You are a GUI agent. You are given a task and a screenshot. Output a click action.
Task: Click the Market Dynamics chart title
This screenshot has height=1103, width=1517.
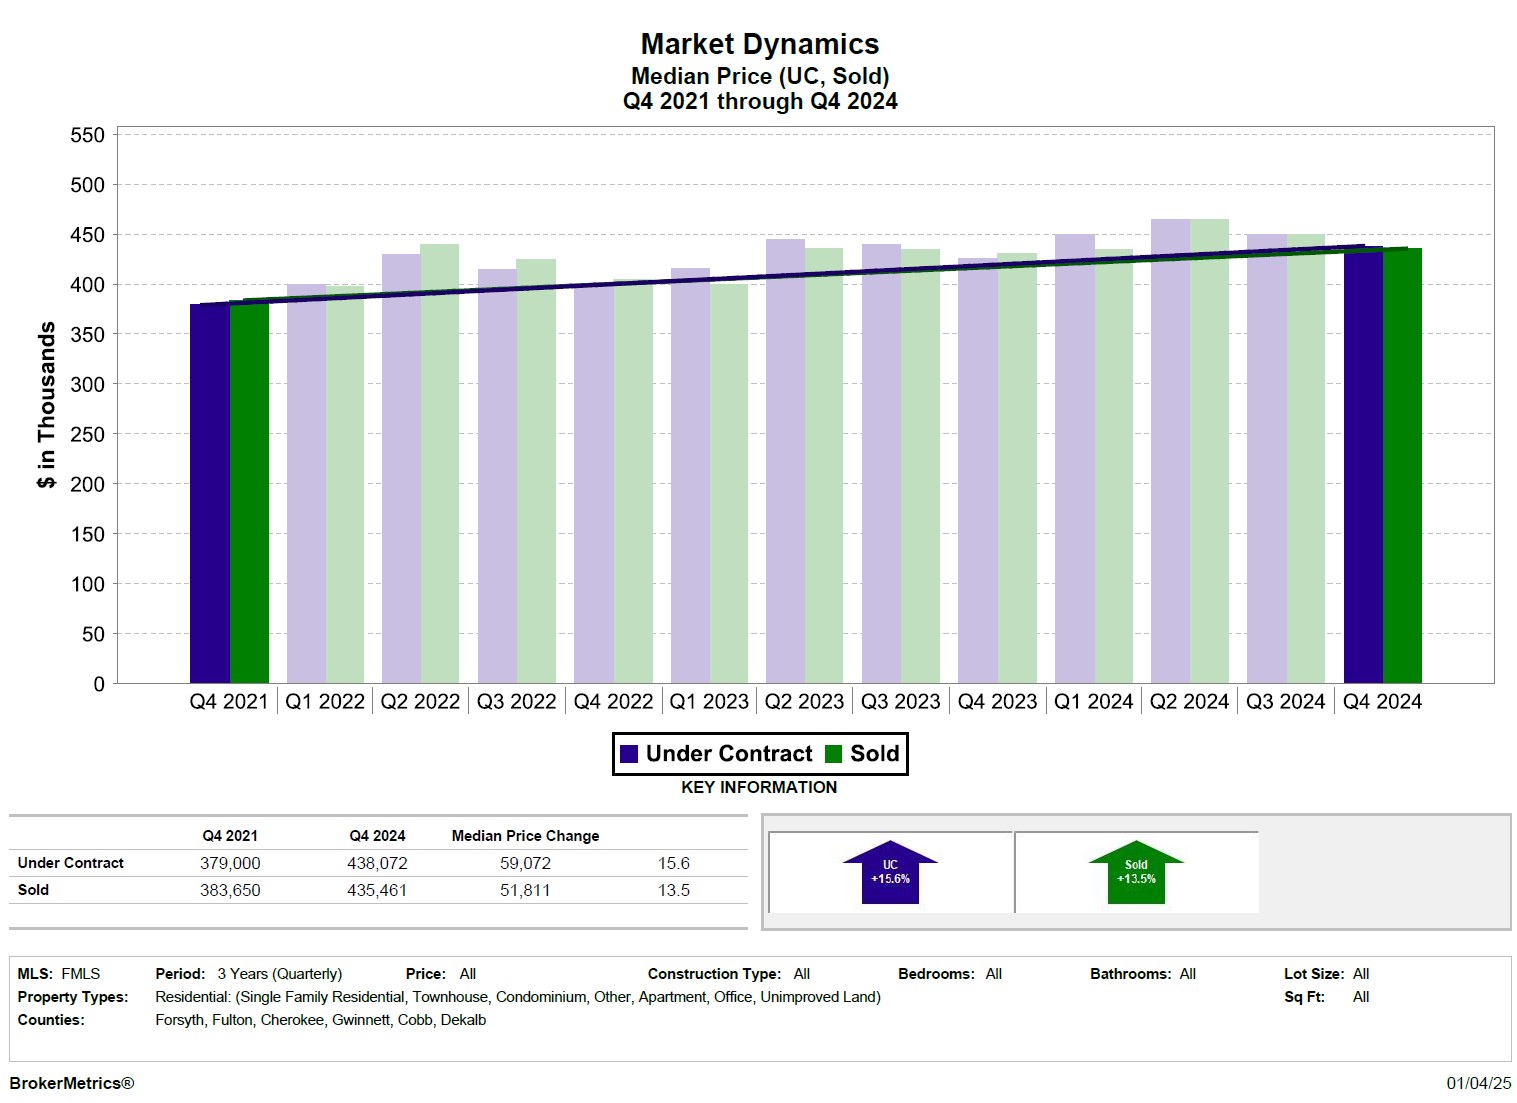coord(759,44)
